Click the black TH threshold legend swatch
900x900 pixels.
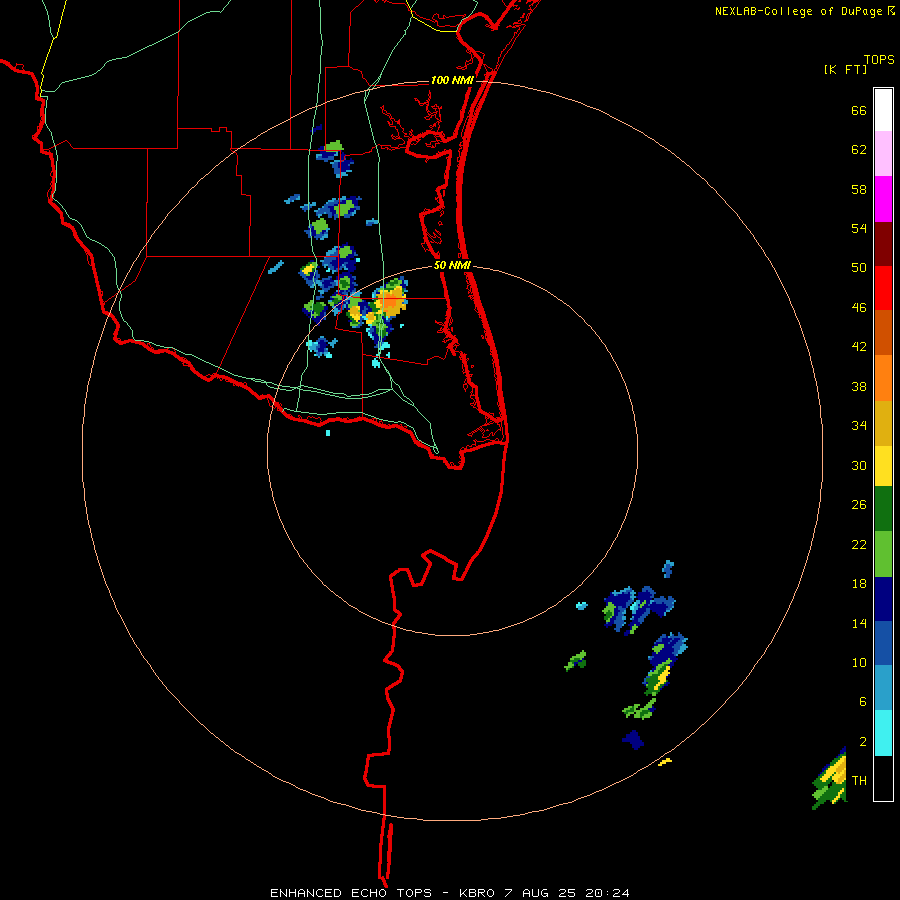pyautogui.click(x=883, y=778)
